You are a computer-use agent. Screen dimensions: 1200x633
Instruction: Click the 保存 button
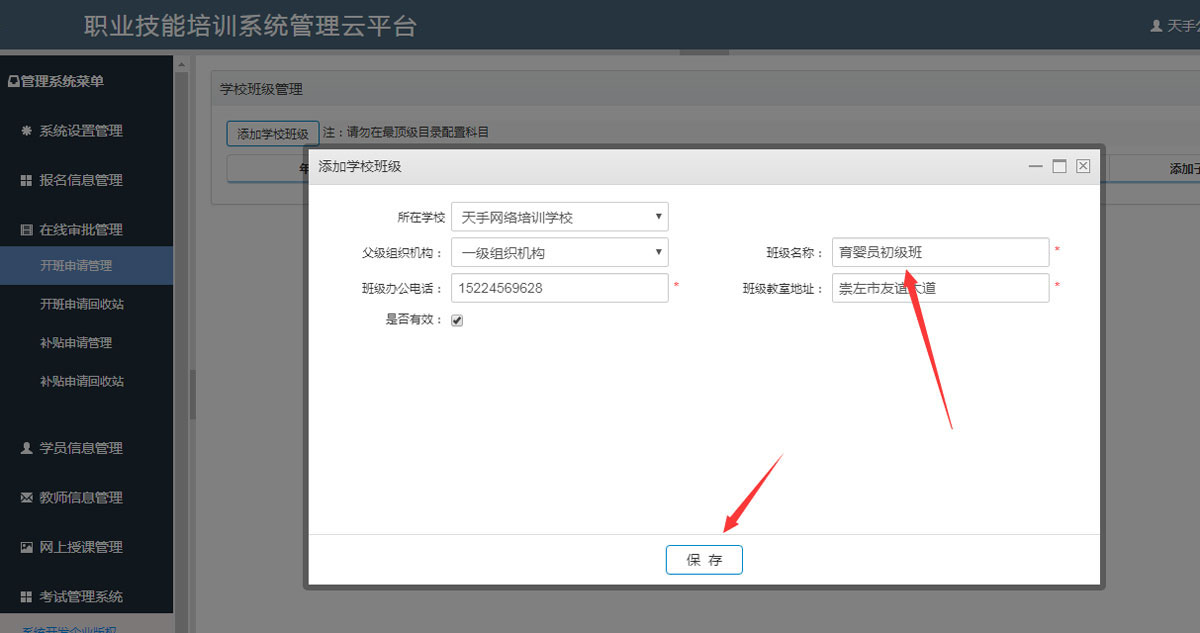704,560
